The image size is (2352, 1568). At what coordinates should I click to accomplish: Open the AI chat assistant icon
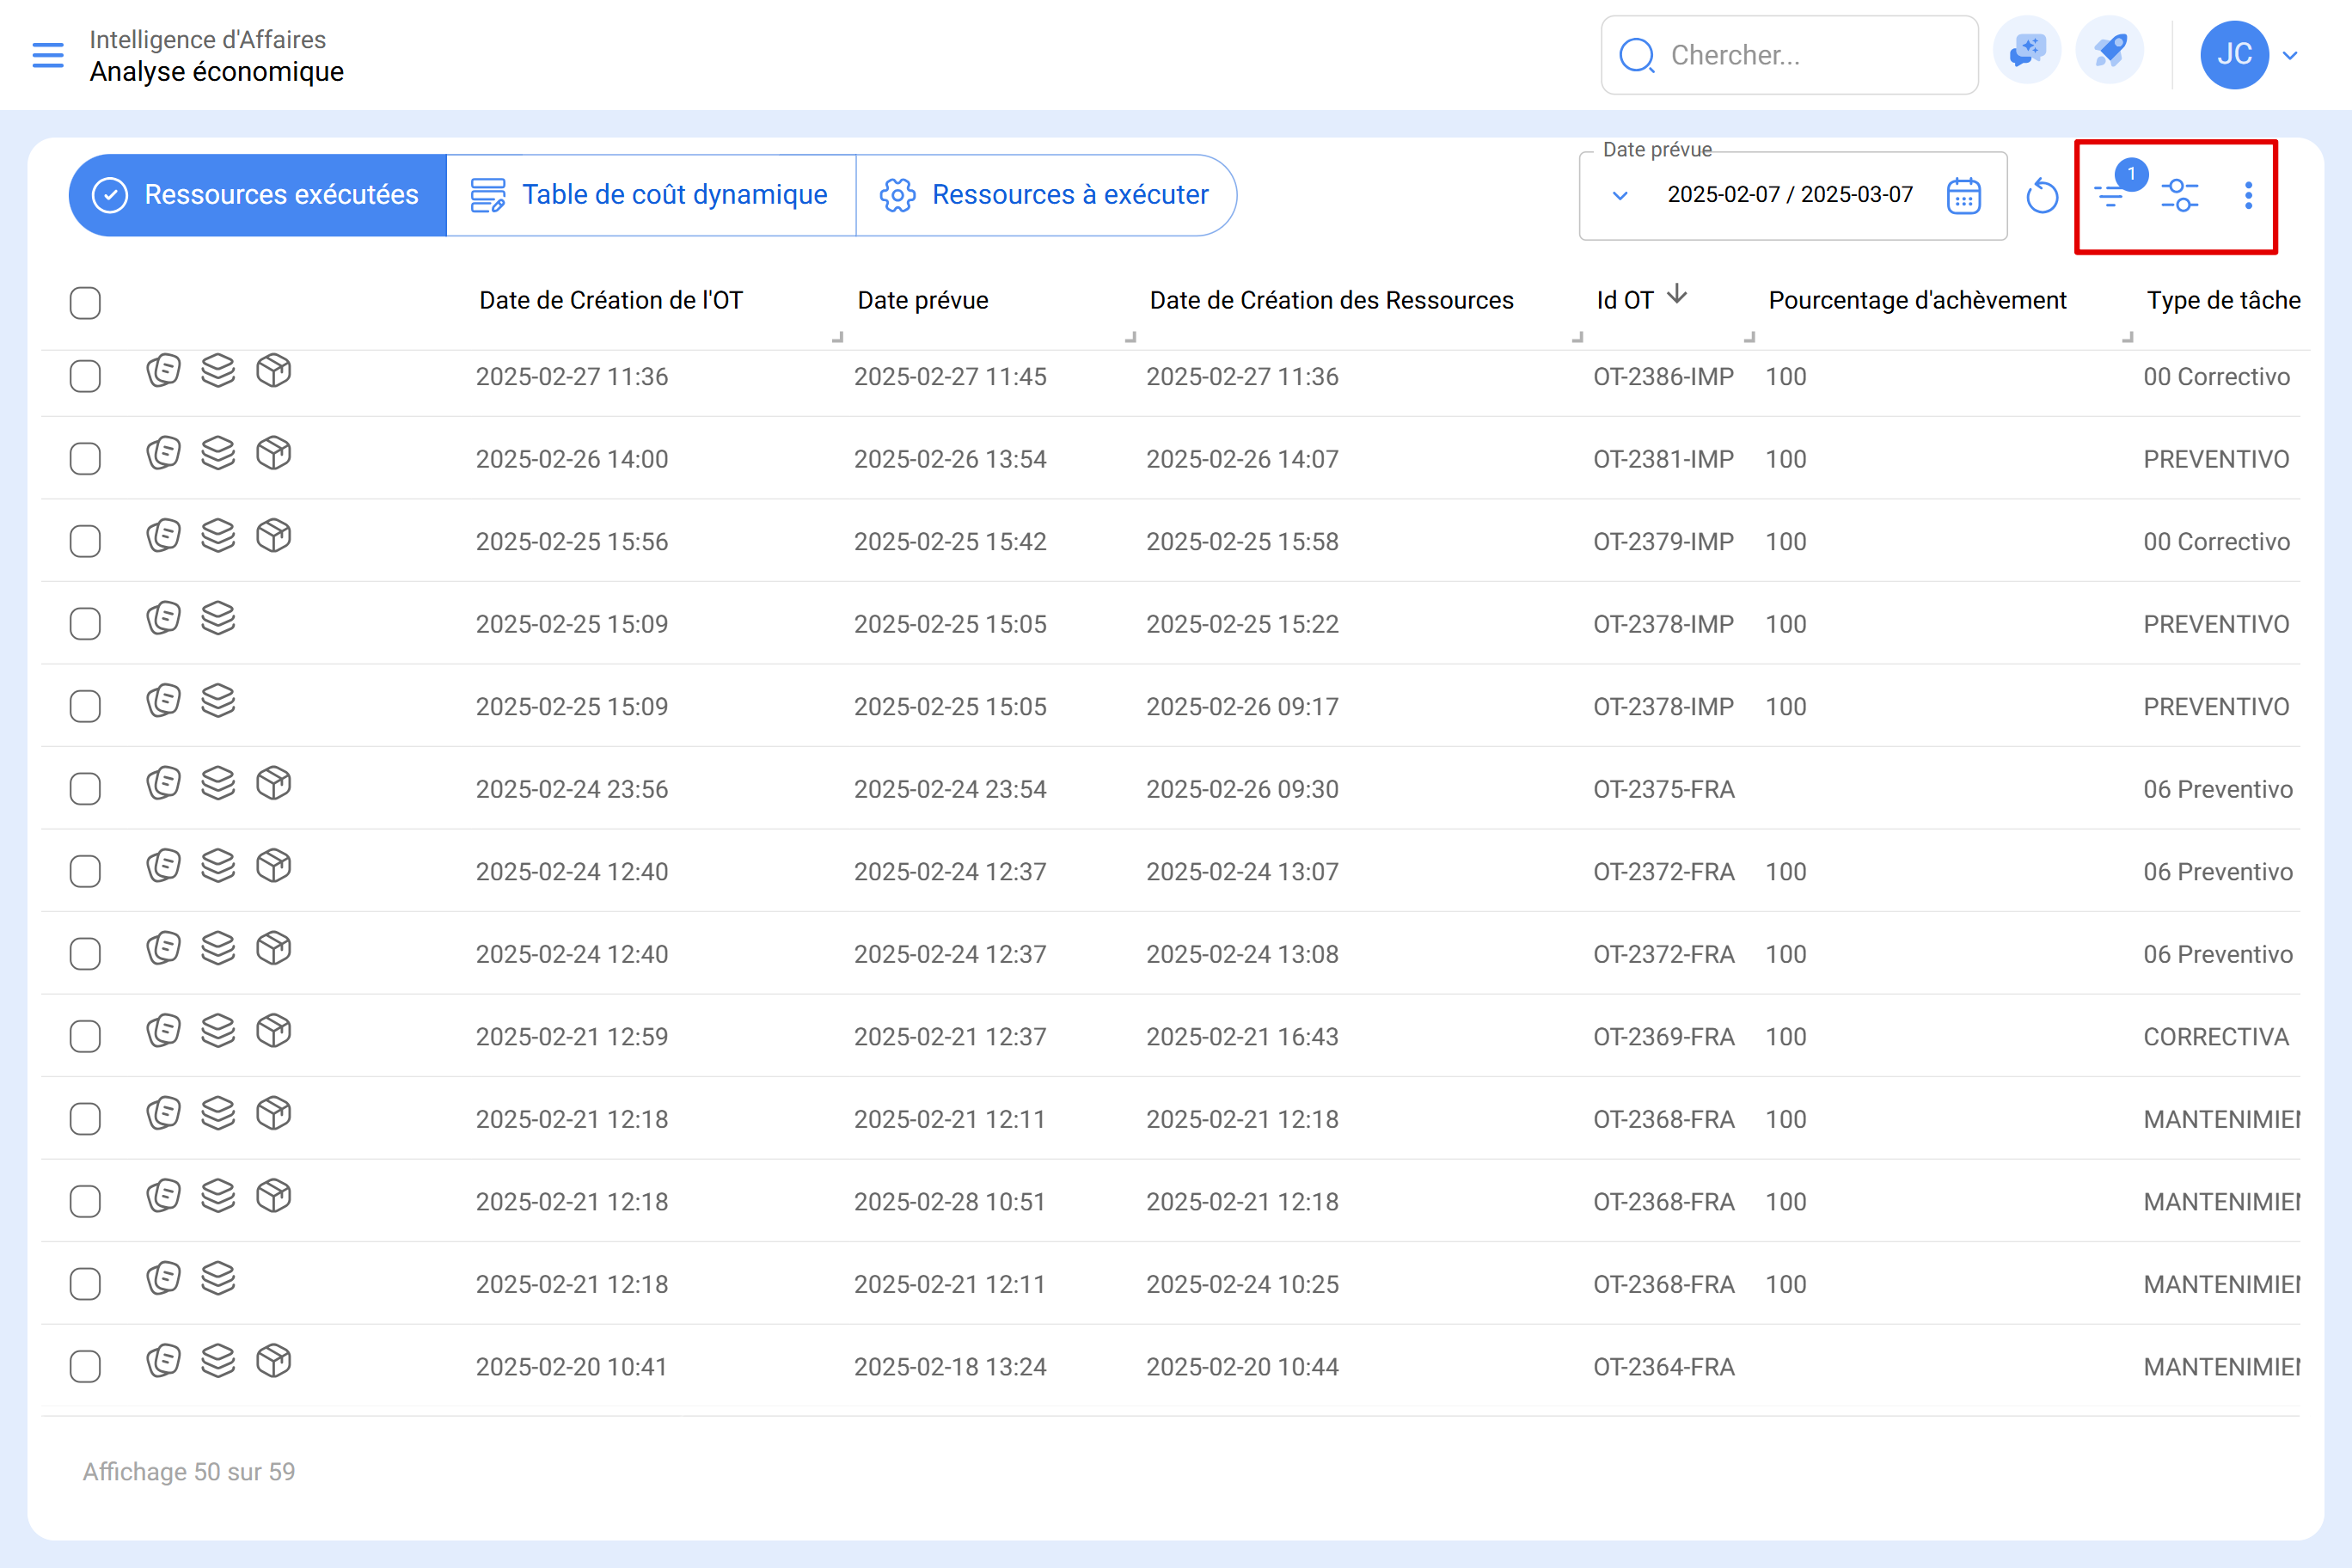(2027, 51)
